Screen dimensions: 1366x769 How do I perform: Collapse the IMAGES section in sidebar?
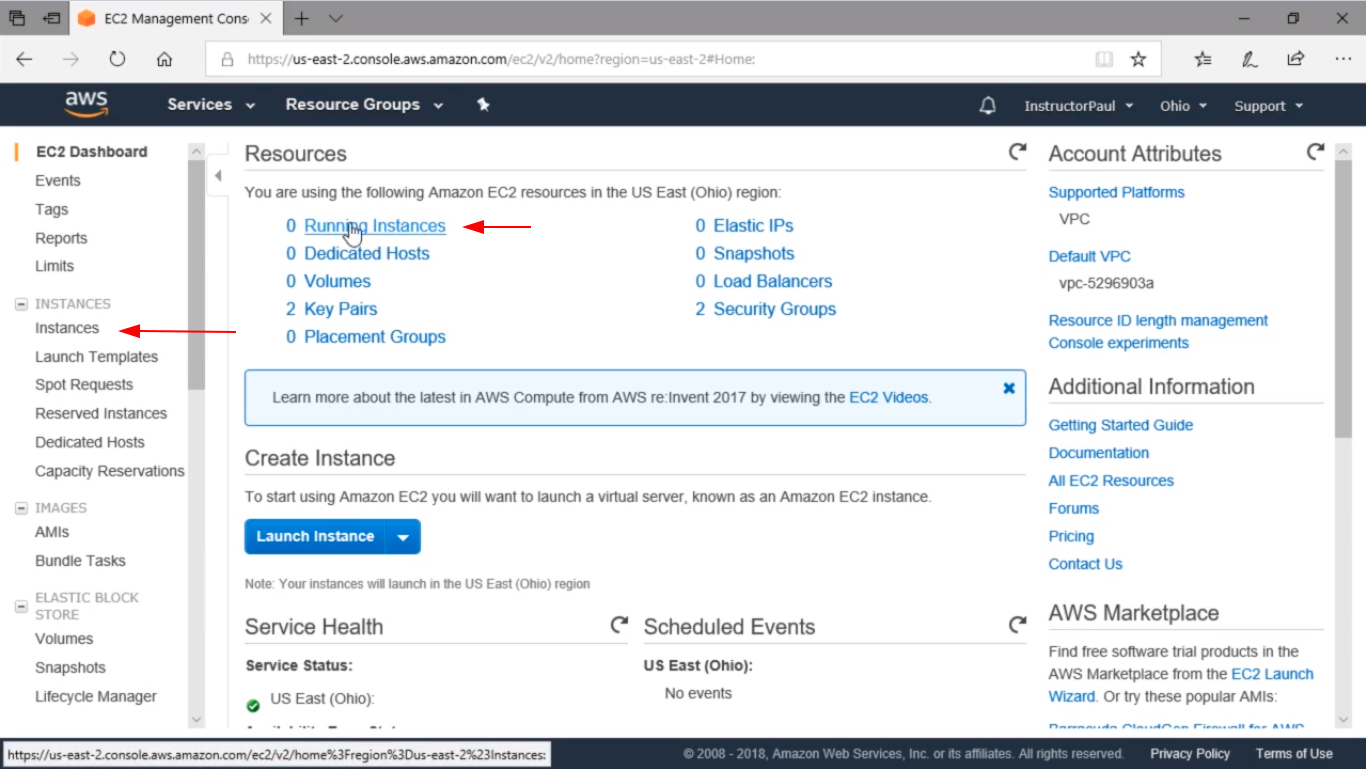click(21, 508)
